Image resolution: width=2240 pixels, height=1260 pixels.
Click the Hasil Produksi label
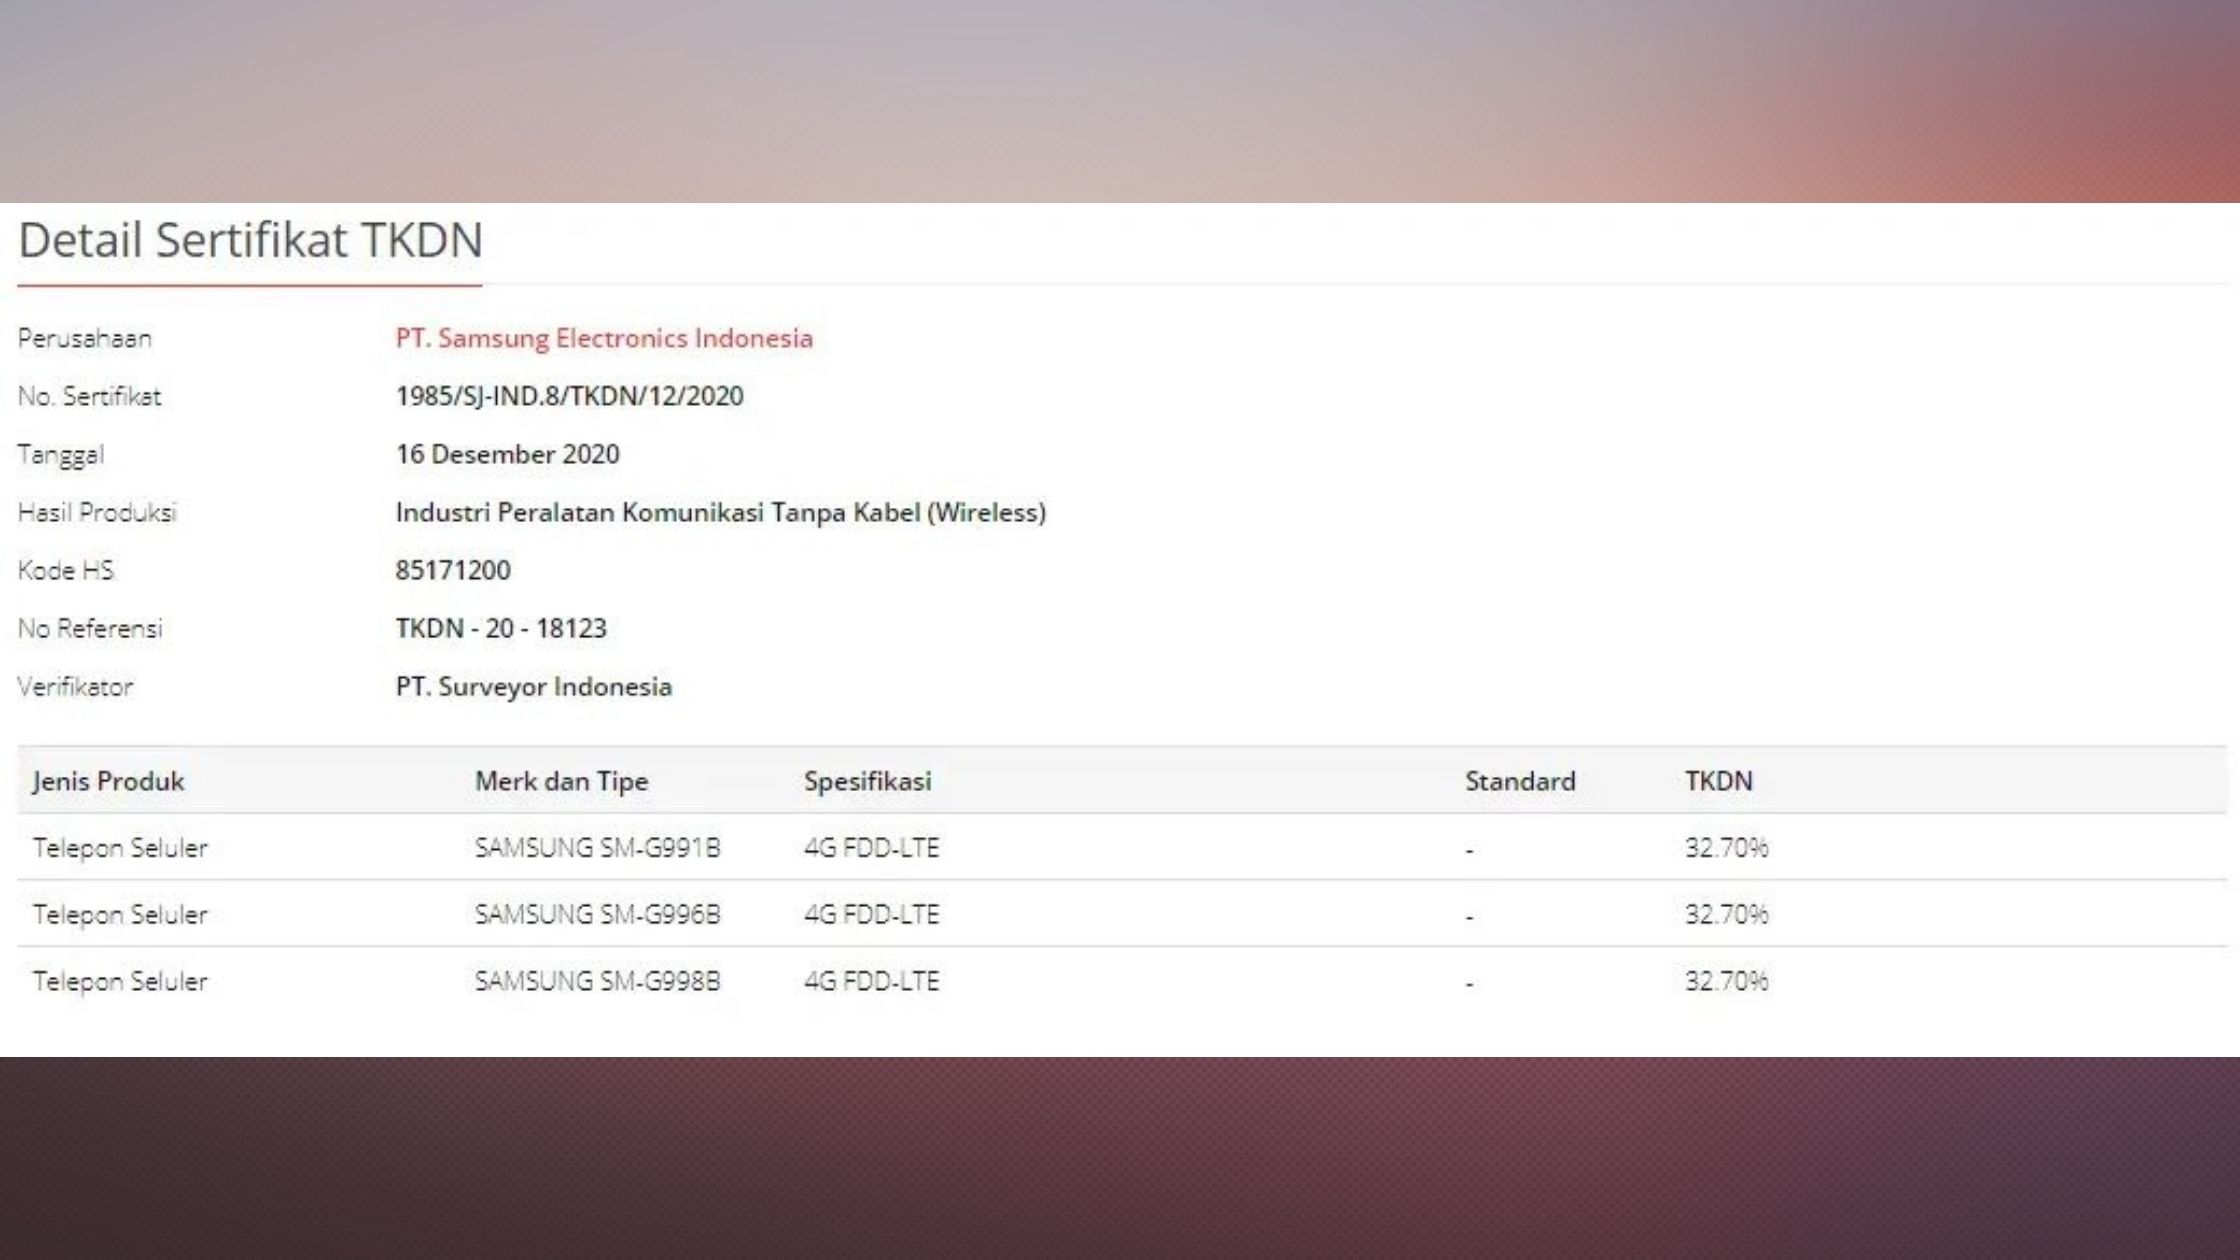coord(96,512)
